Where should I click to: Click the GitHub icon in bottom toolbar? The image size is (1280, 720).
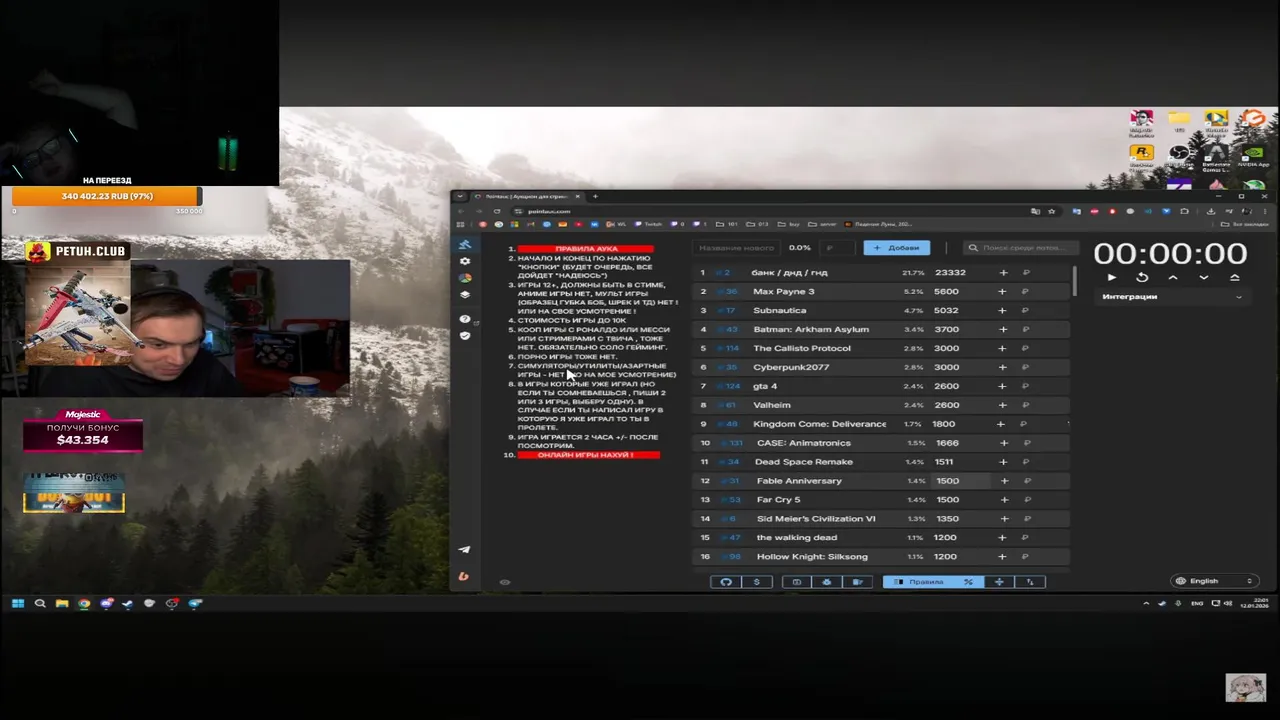tap(726, 582)
